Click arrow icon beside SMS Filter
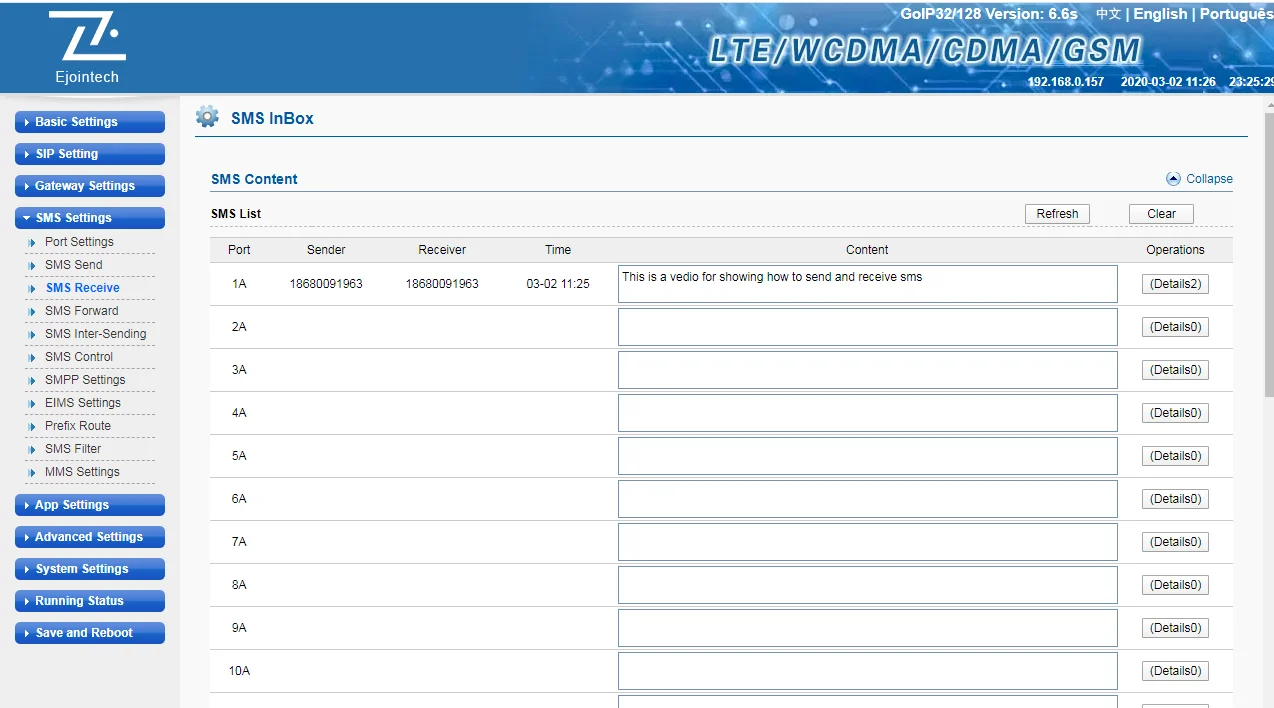 [x=33, y=450]
